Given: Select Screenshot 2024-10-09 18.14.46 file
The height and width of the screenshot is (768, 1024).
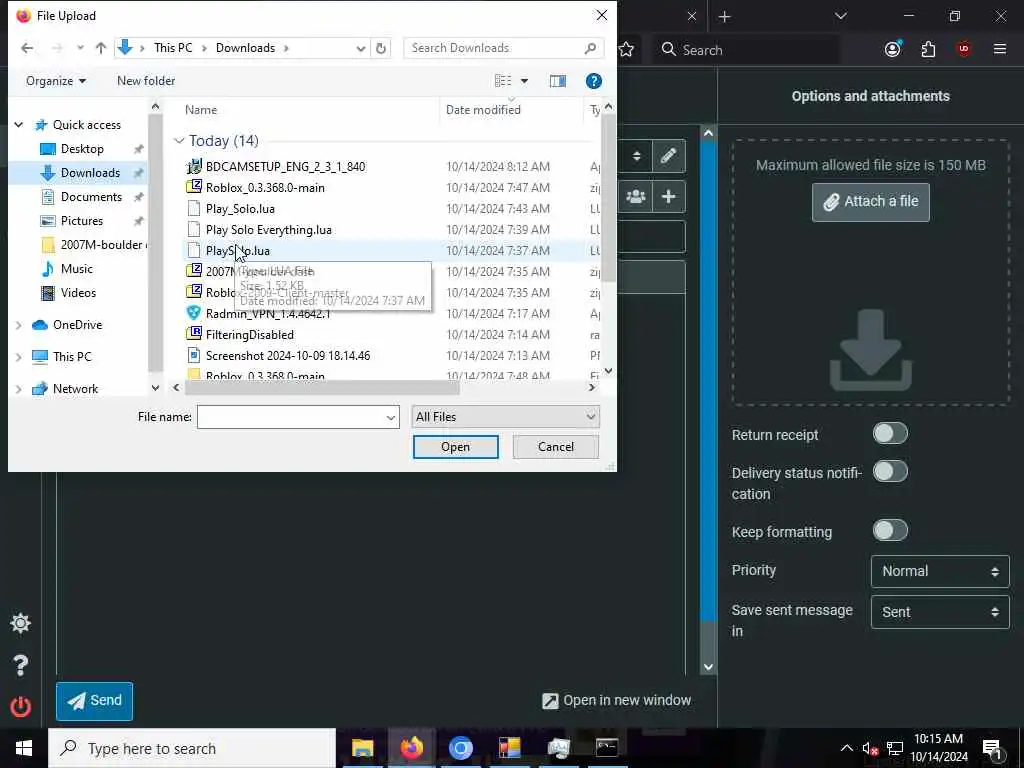Looking at the screenshot, I should tap(287, 355).
